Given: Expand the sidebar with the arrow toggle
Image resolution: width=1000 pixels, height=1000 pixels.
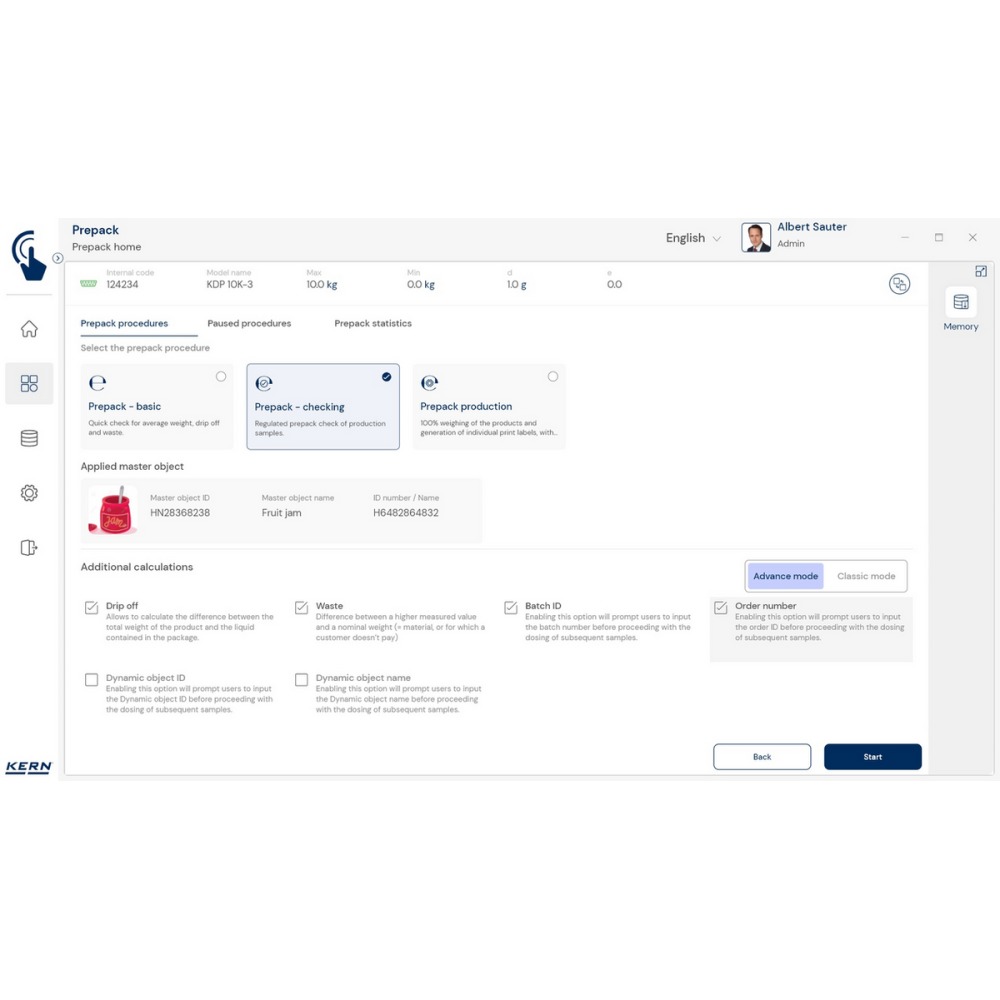Looking at the screenshot, I should (58, 258).
